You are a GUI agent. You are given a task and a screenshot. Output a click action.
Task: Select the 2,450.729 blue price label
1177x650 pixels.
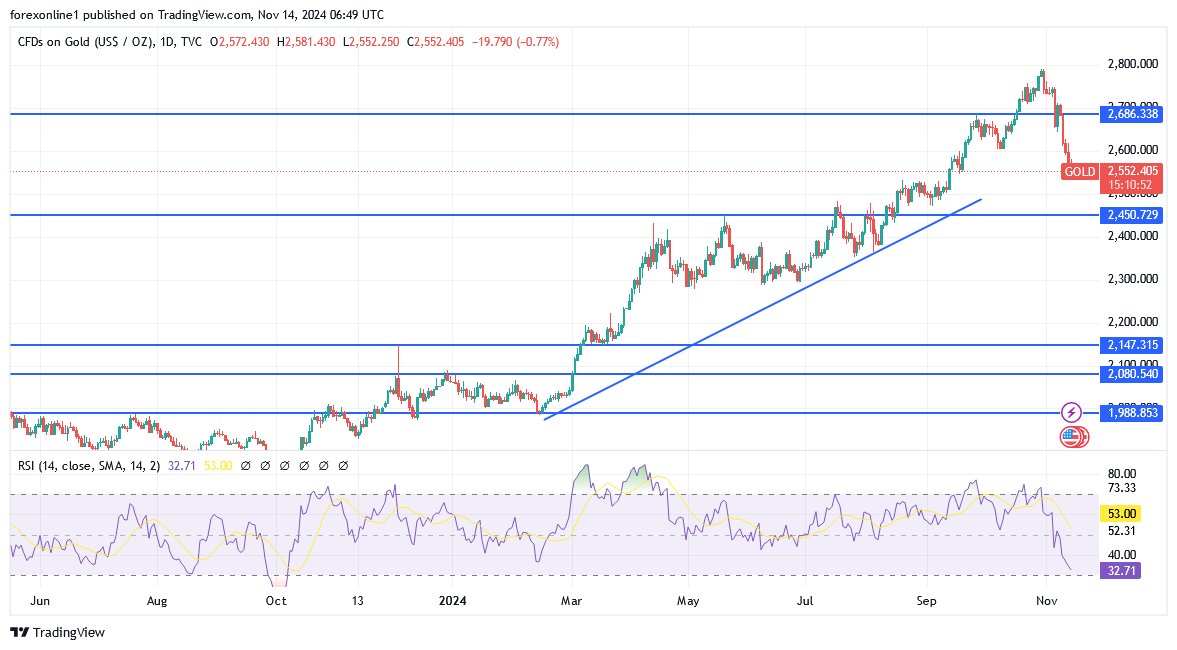point(1132,215)
